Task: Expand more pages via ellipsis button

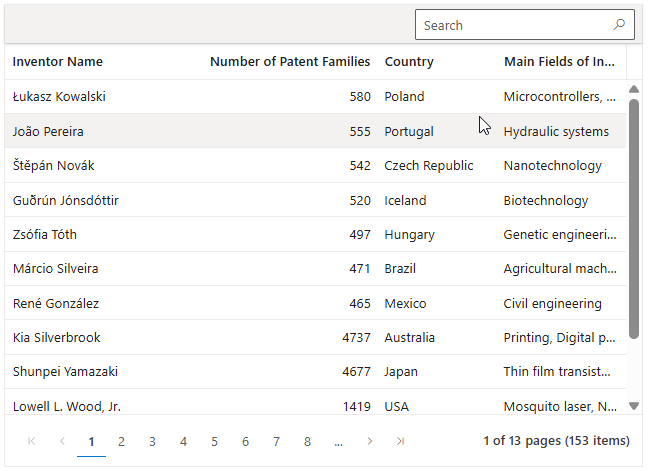Action: 339,441
